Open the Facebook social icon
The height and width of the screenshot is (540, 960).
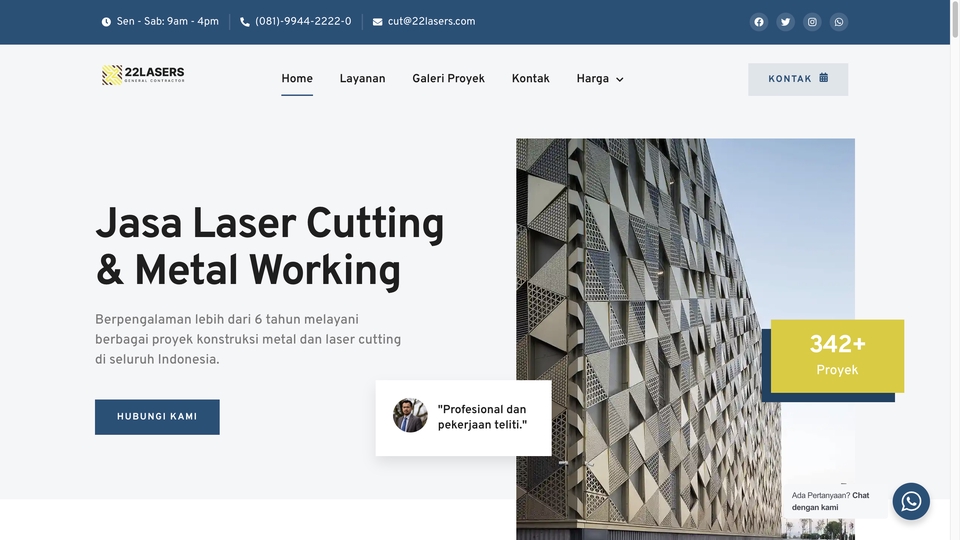click(759, 22)
